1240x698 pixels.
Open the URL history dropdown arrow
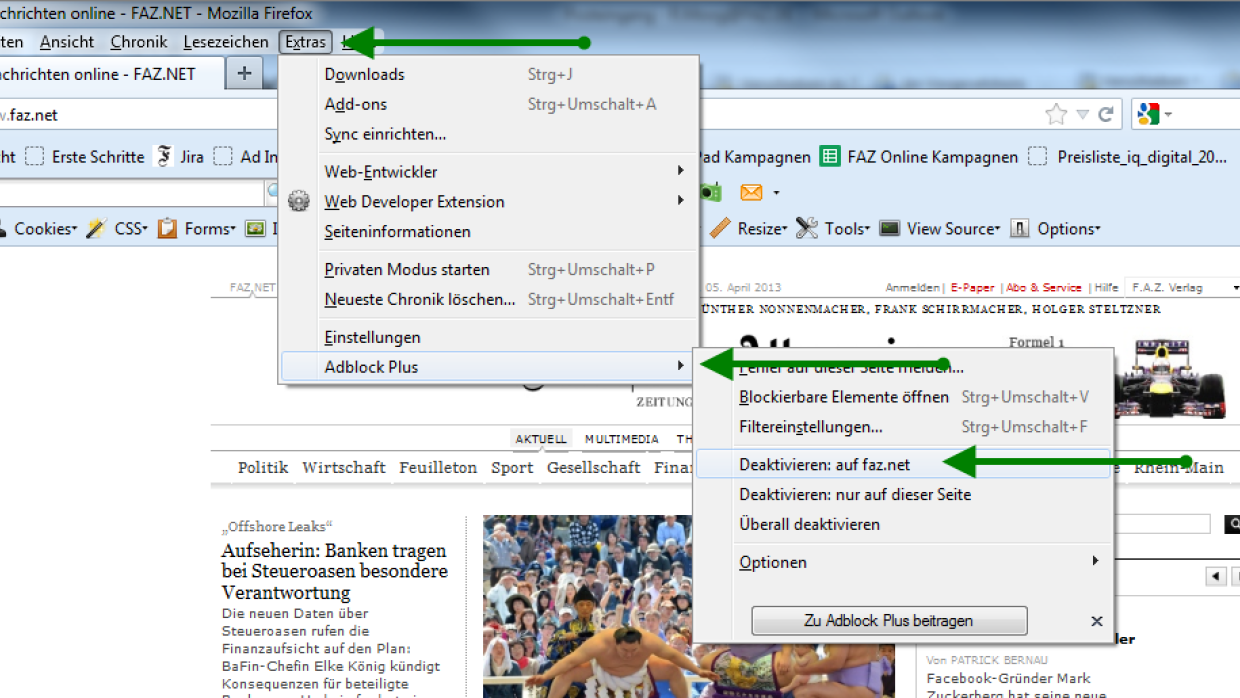1082,115
